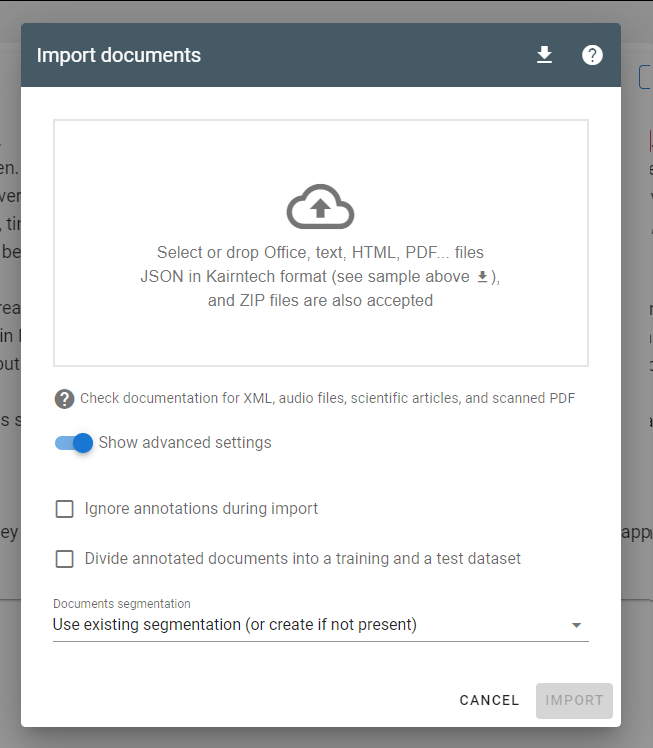
Task: Click 'and ZIP files are also accepted'
Action: pos(321,301)
